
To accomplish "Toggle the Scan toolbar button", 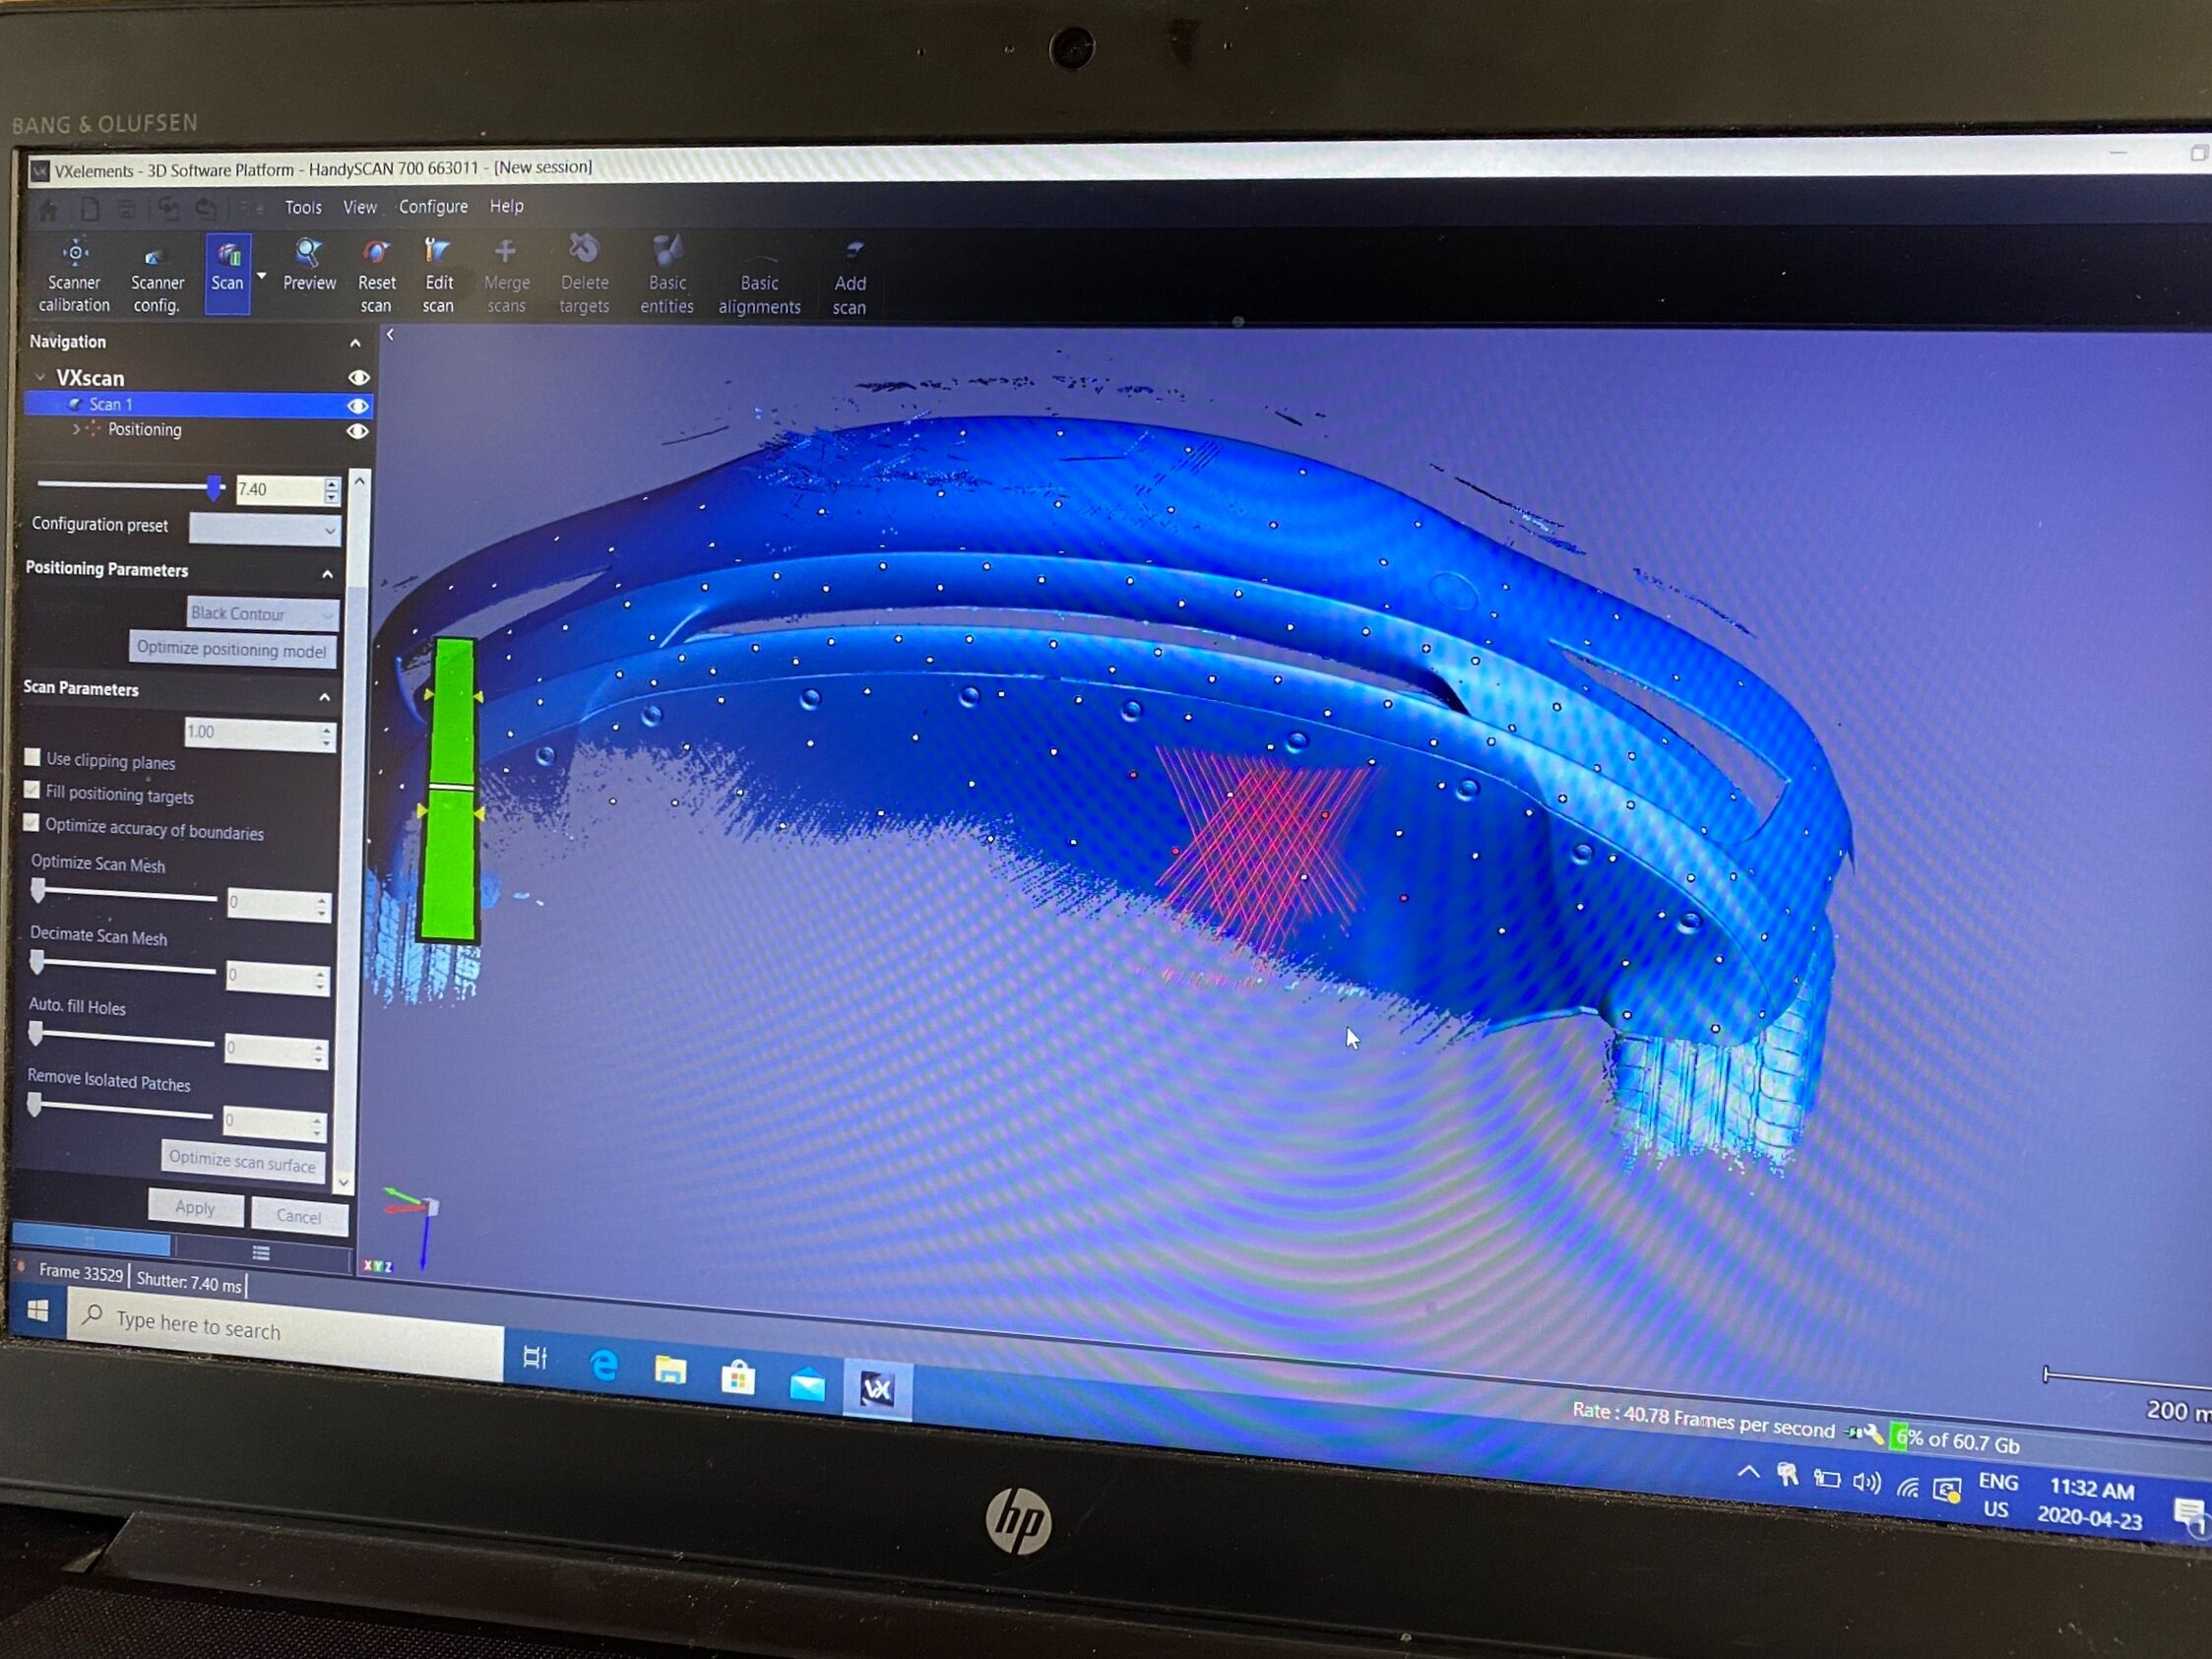I will pyautogui.click(x=227, y=273).
